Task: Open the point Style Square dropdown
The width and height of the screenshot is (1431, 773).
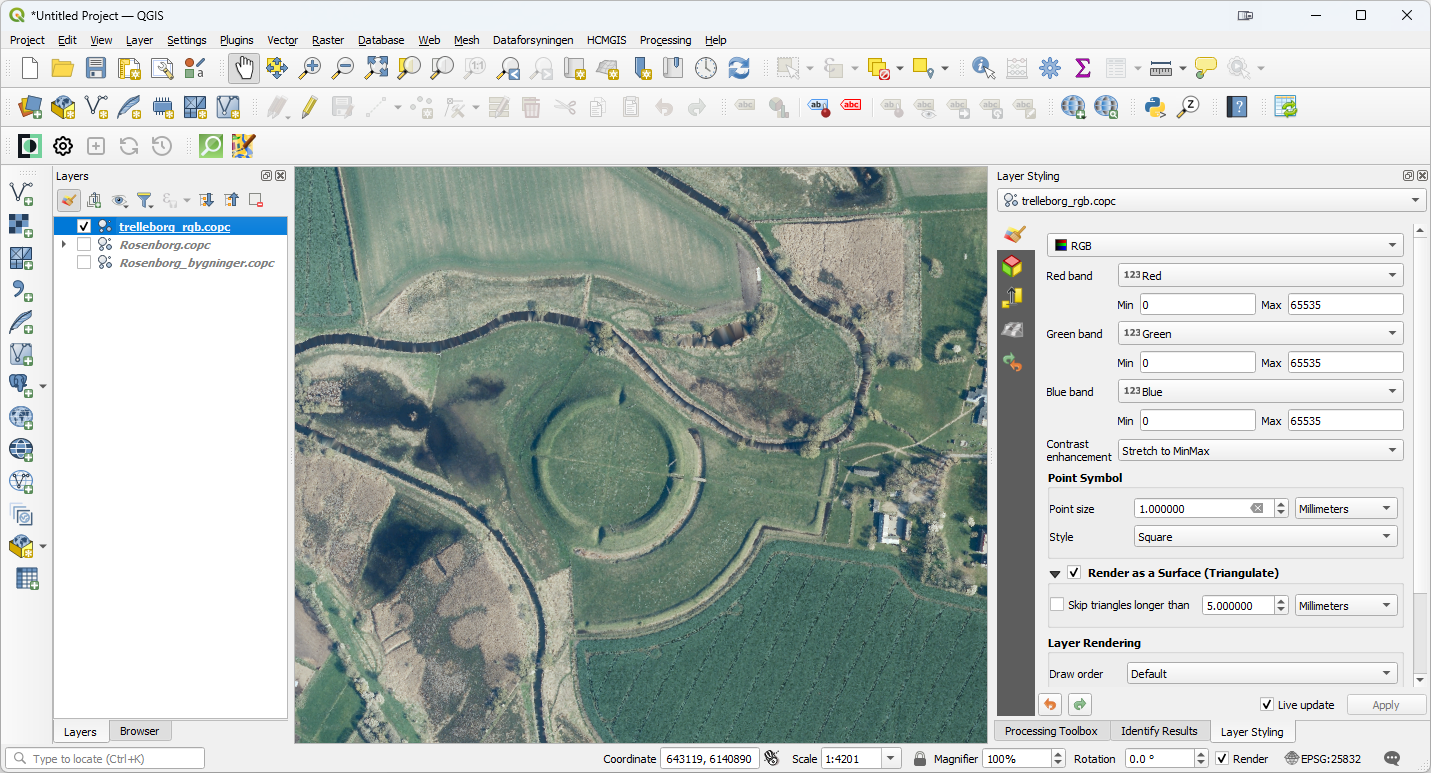Action: point(1265,537)
